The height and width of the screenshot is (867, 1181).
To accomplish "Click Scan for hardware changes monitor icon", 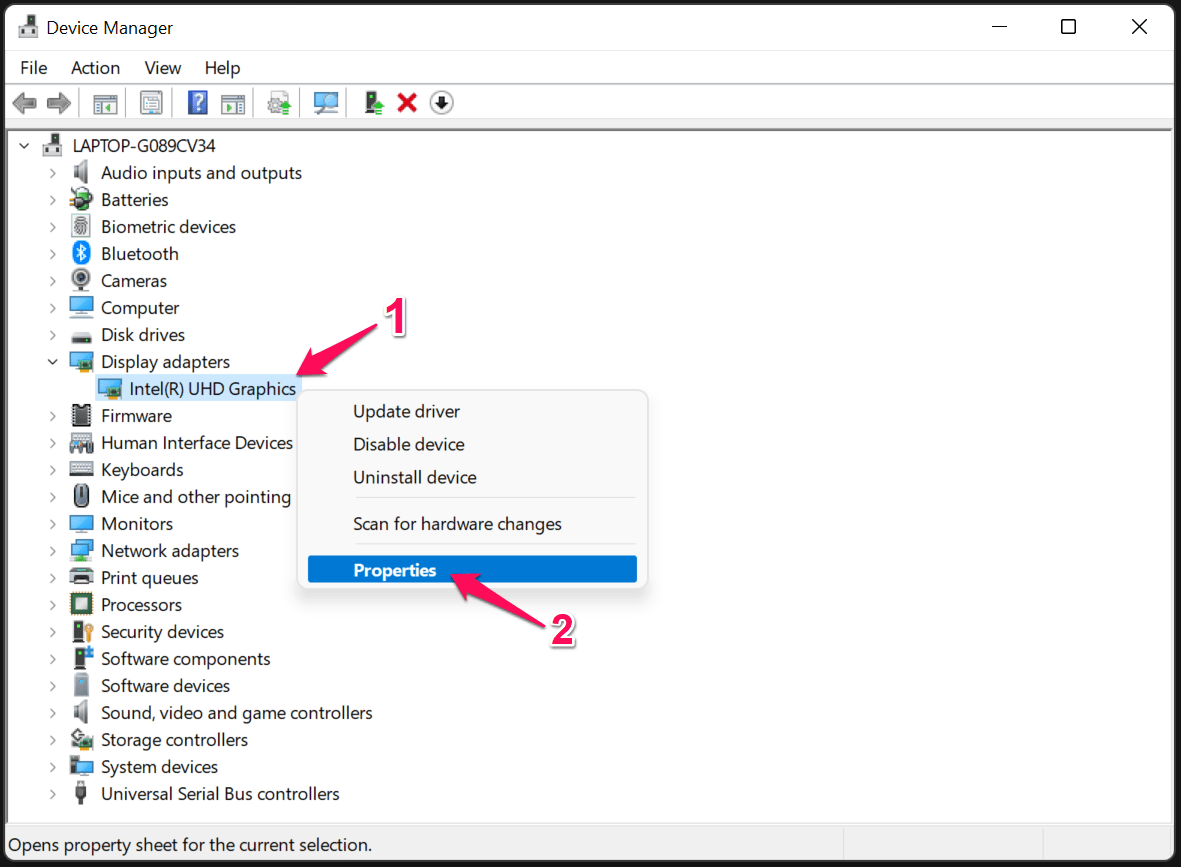I will pyautogui.click(x=326, y=103).
